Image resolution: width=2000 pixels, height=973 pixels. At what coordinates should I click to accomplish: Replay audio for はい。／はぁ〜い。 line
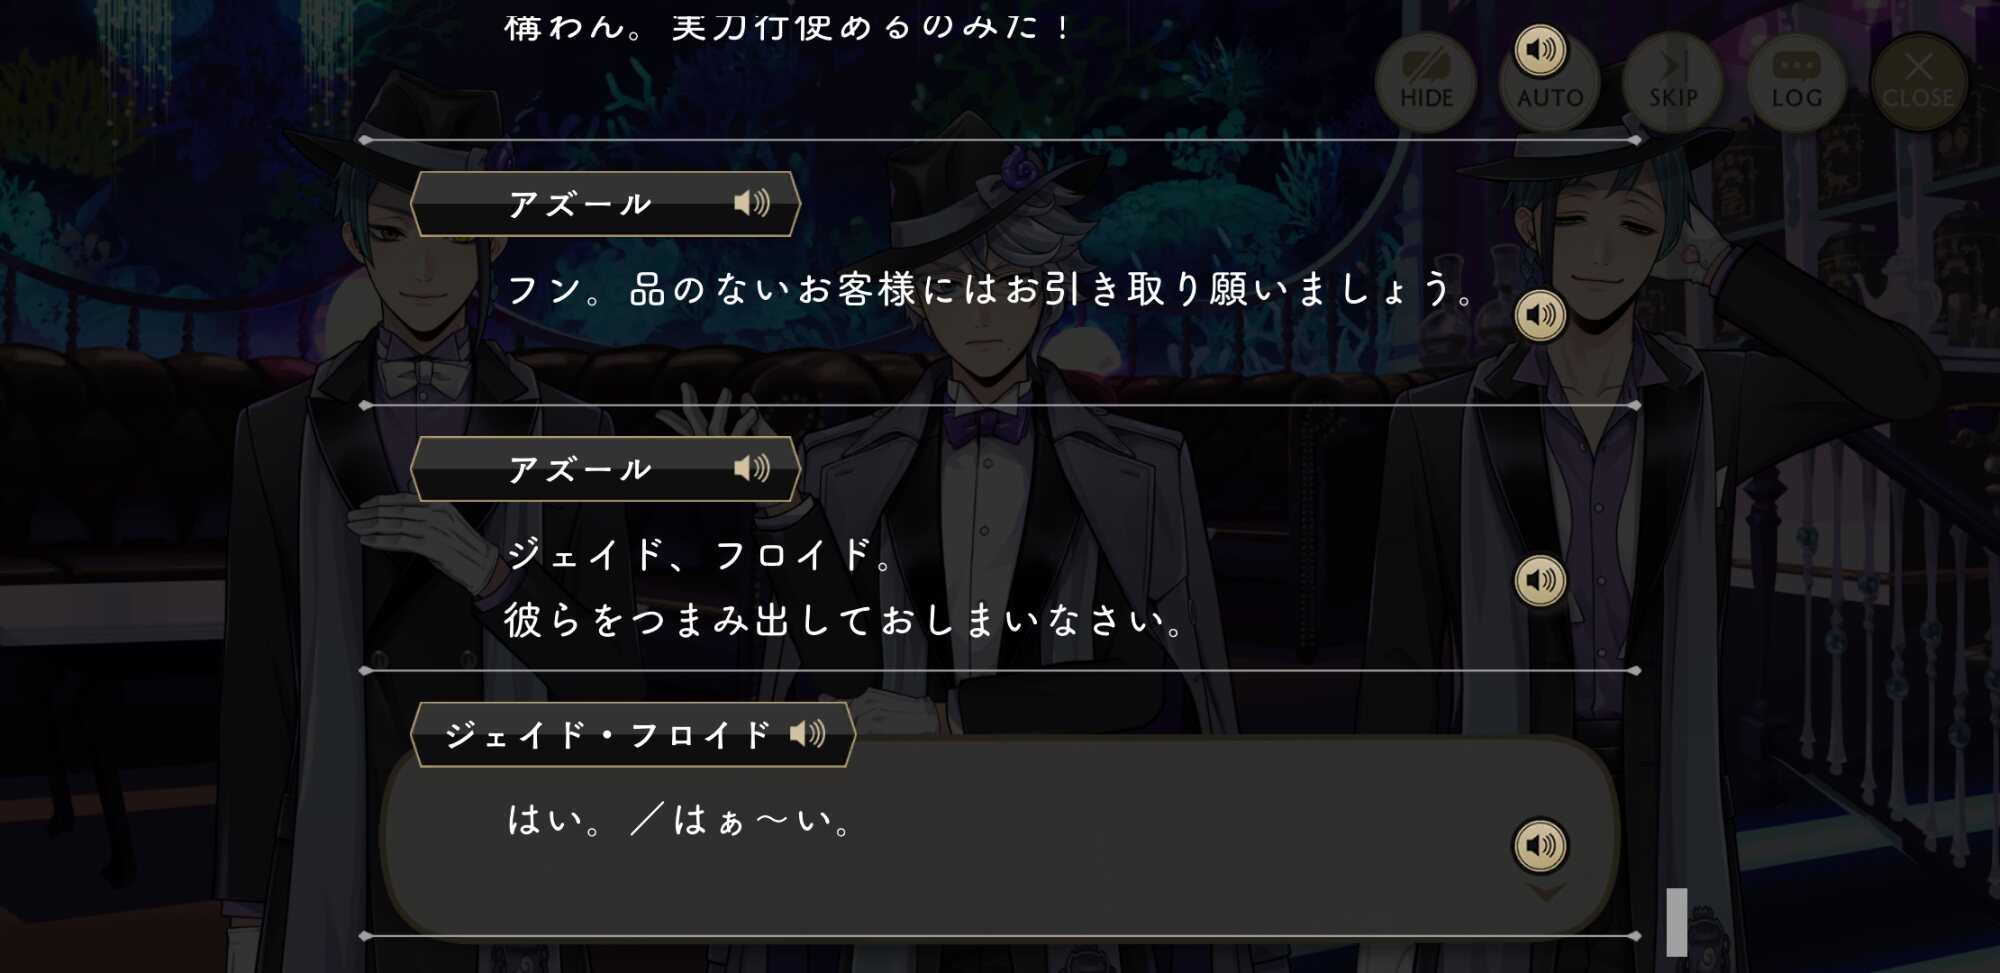click(x=1540, y=845)
